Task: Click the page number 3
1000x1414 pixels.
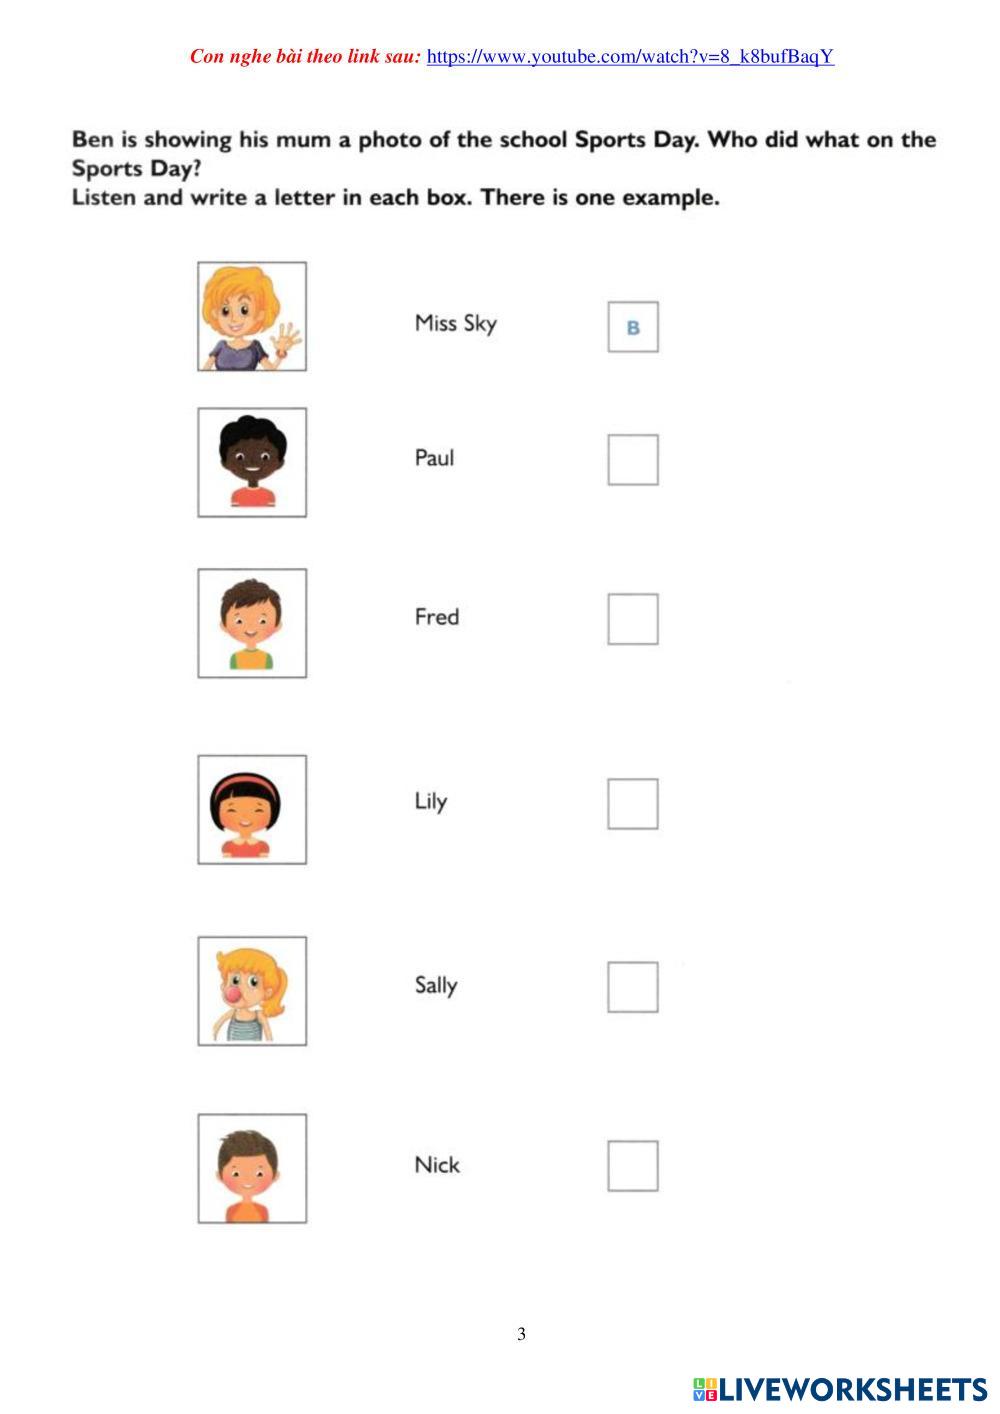Action: pyautogui.click(x=521, y=1333)
